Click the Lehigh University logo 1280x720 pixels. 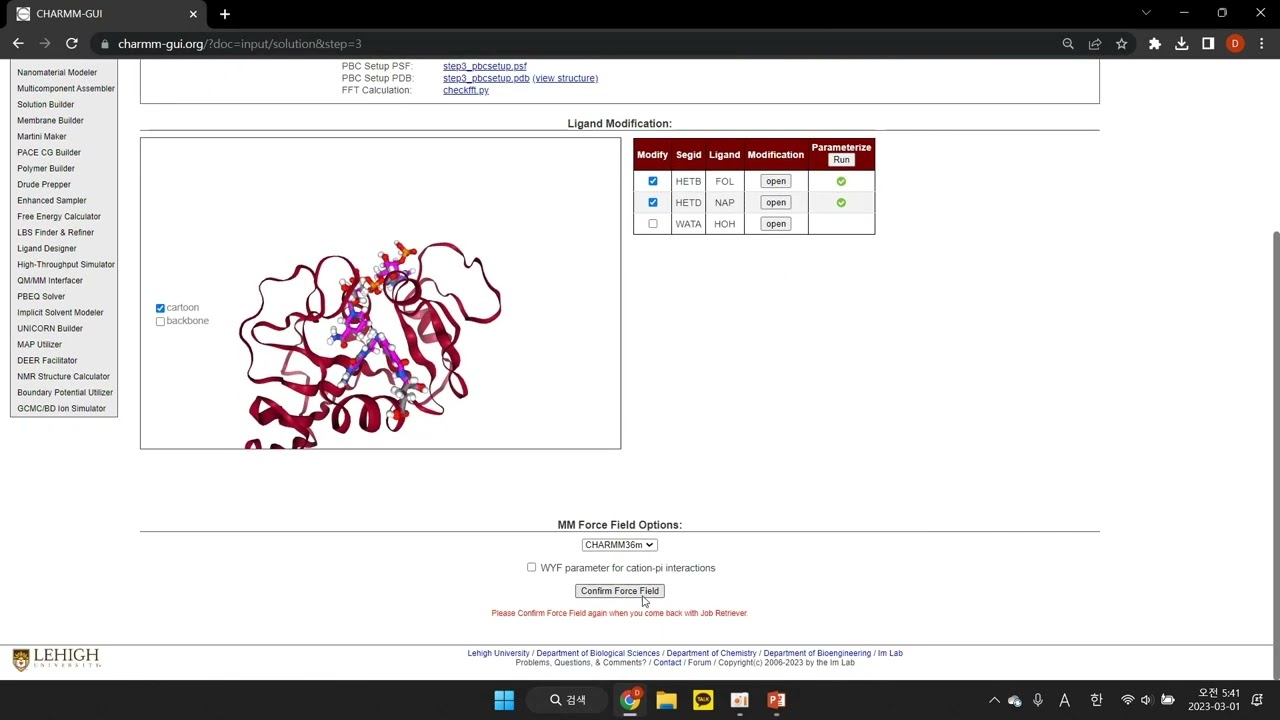pos(56,659)
